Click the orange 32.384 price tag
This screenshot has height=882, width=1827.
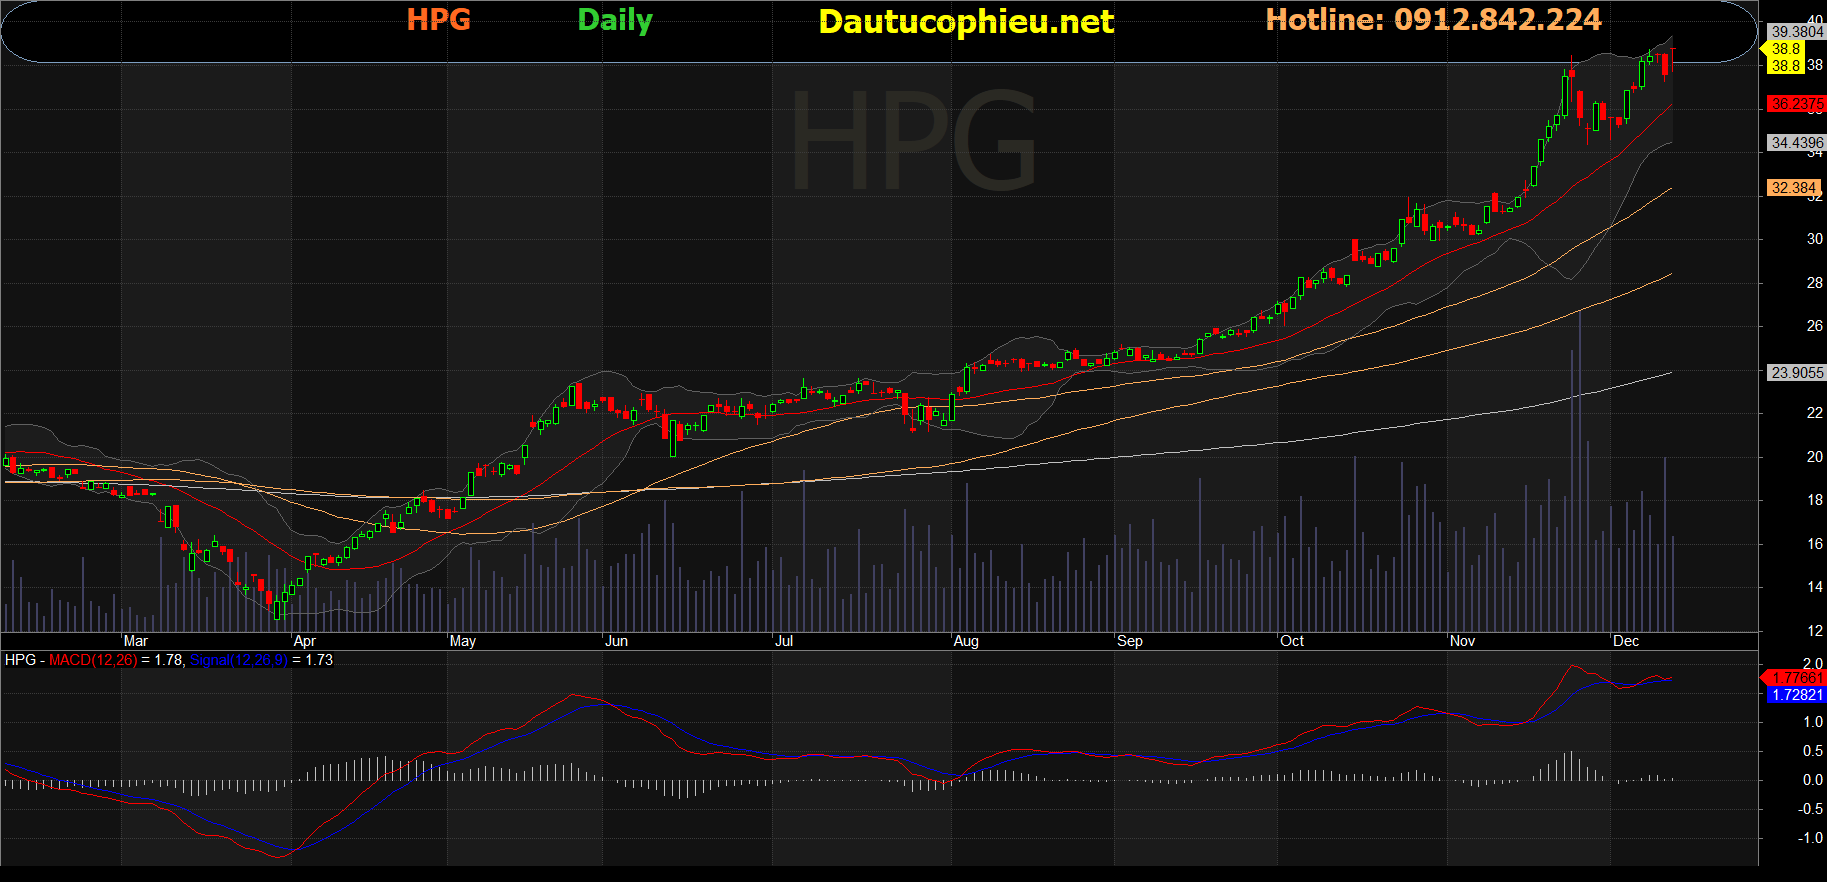click(x=1794, y=188)
